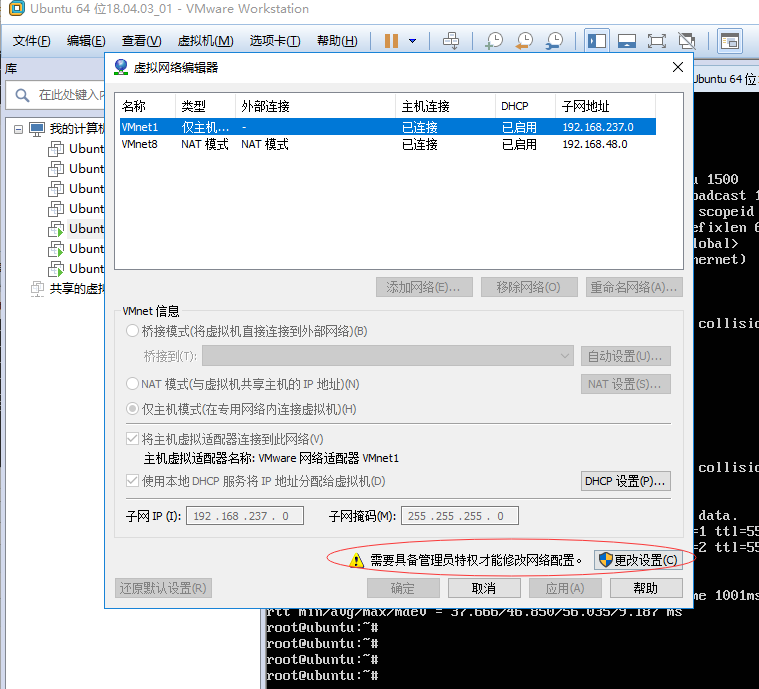Collapse the 我的计算机 tree node
The image size is (759, 689).
(x=18, y=129)
